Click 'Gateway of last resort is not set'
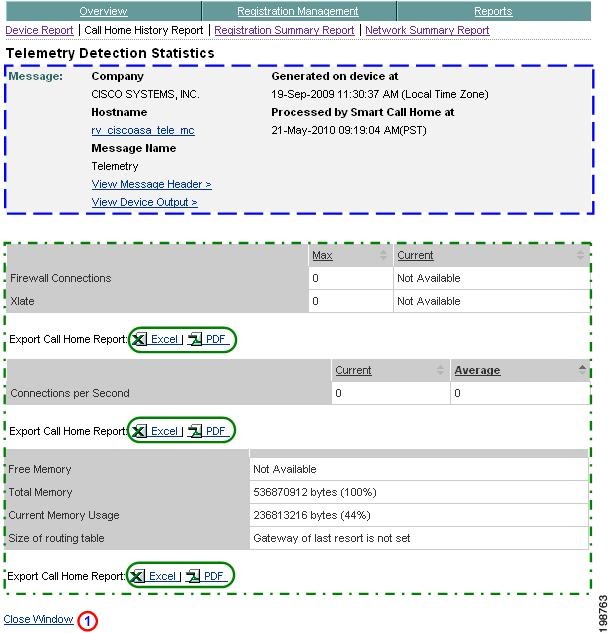This screenshot has width=610, height=633. pos(331,538)
